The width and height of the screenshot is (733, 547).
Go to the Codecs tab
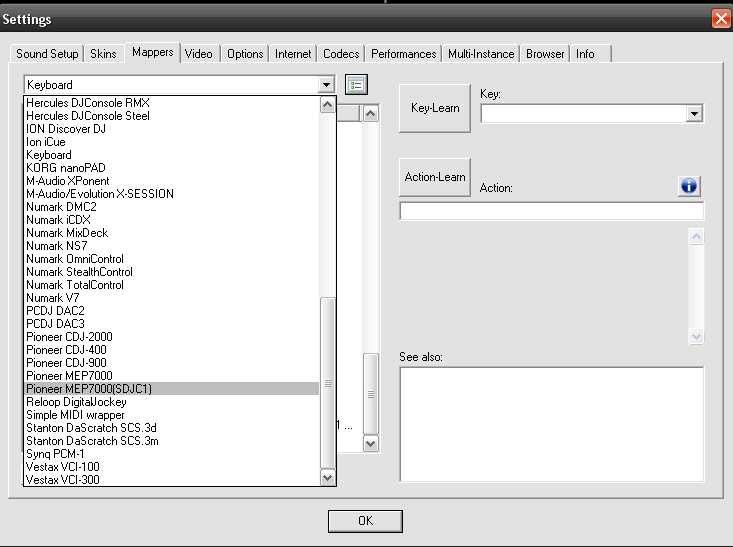pyautogui.click(x=341, y=54)
